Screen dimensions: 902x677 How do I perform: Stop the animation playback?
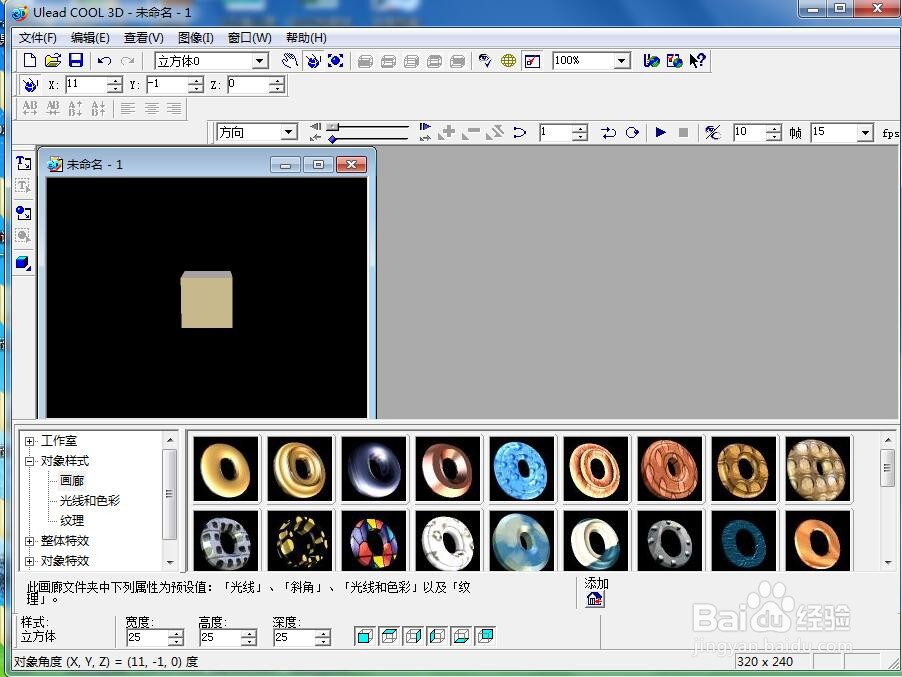pos(683,132)
